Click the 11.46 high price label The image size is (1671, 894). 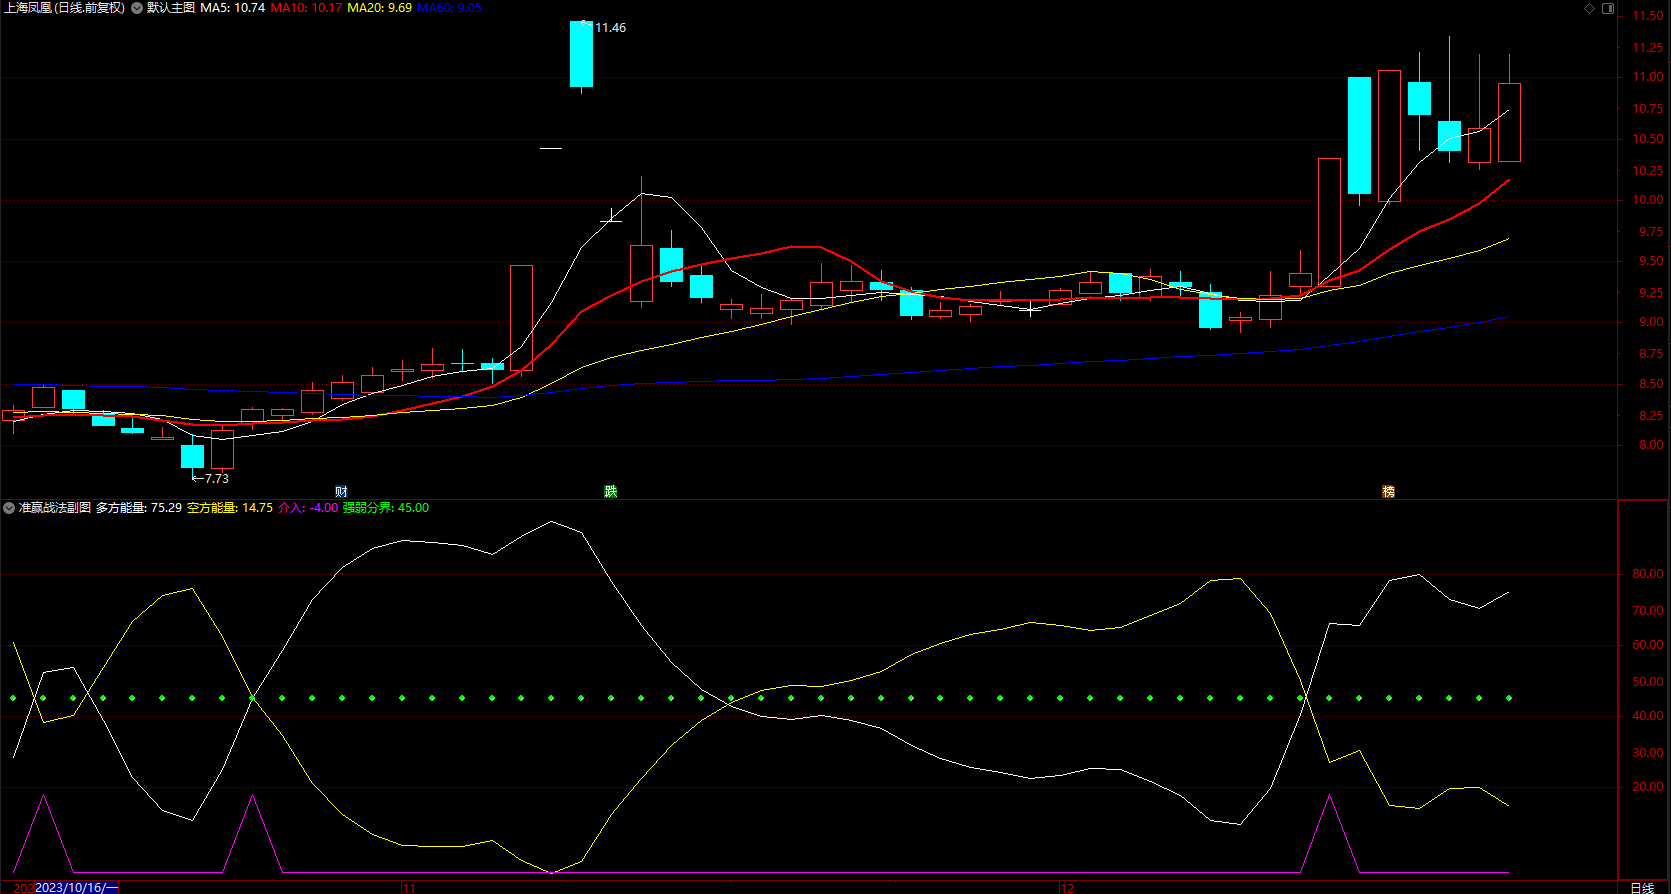pos(610,28)
